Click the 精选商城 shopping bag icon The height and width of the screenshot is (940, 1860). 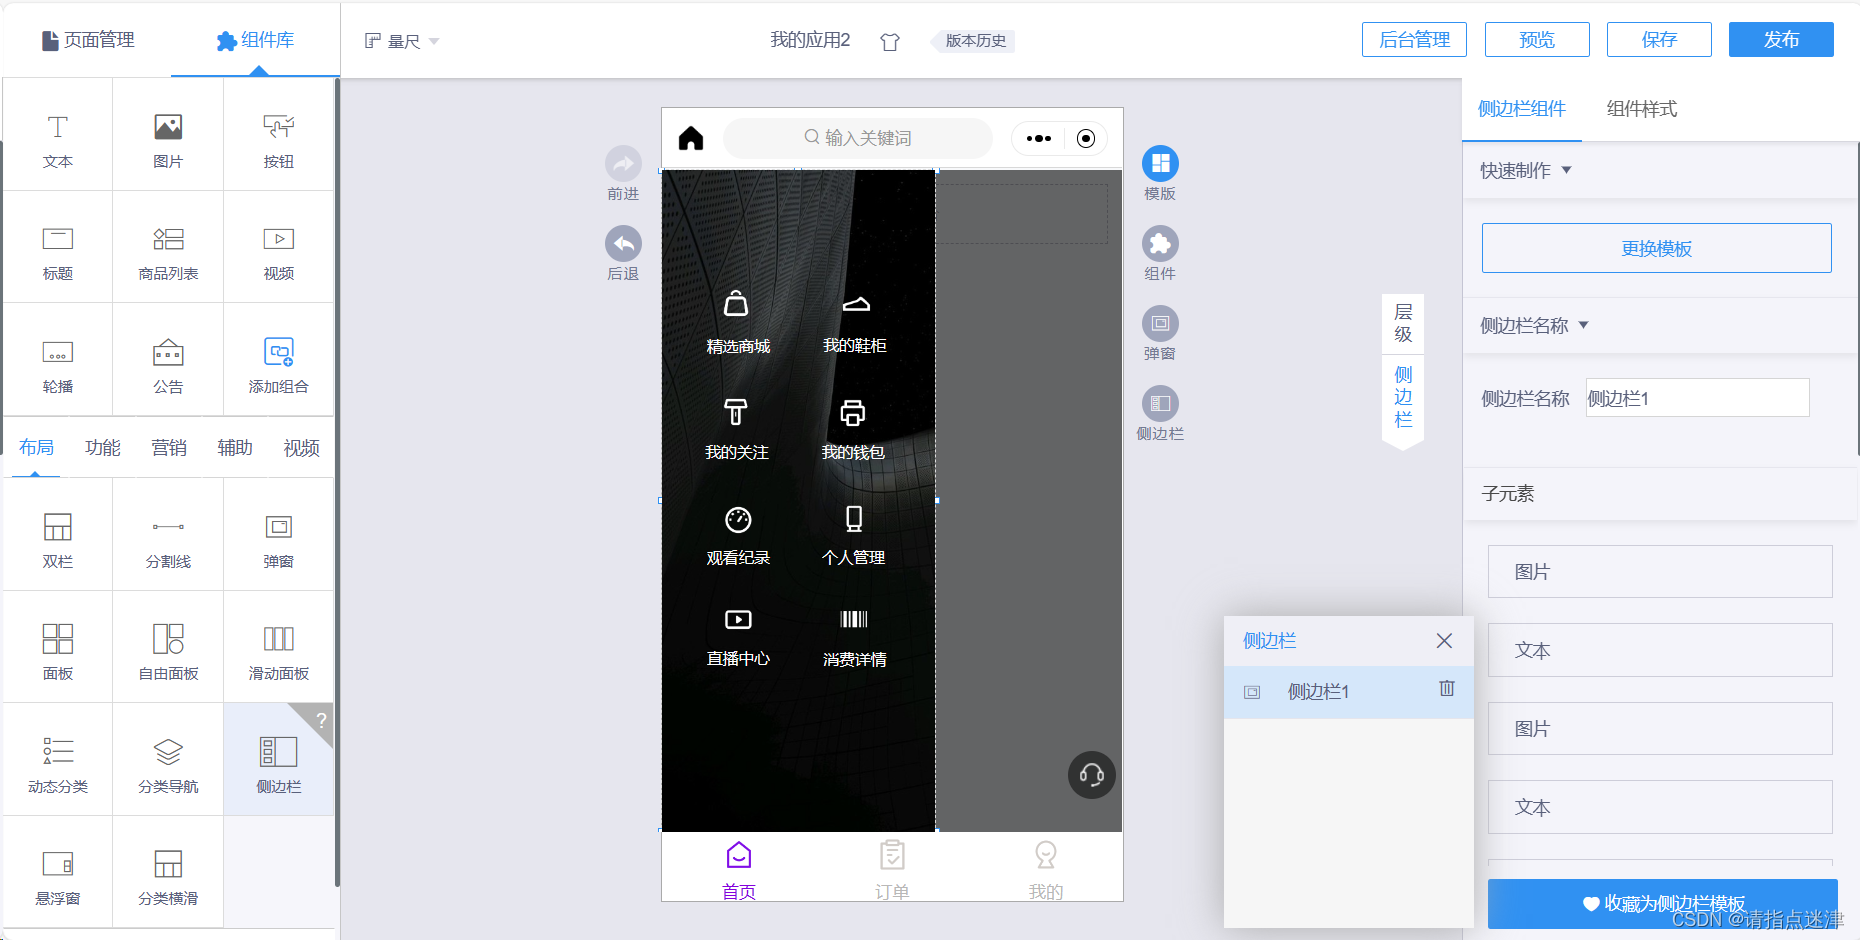pos(736,303)
